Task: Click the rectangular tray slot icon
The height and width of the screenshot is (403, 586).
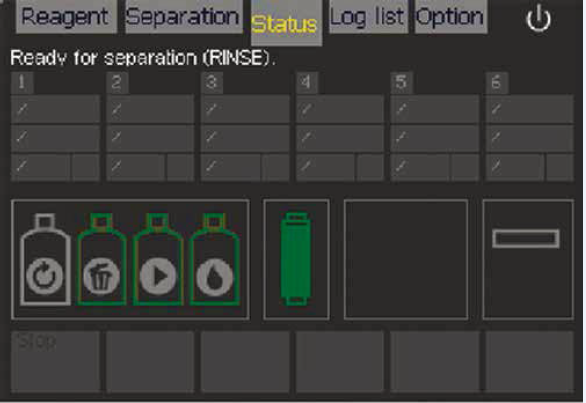Action: pyautogui.click(x=526, y=239)
